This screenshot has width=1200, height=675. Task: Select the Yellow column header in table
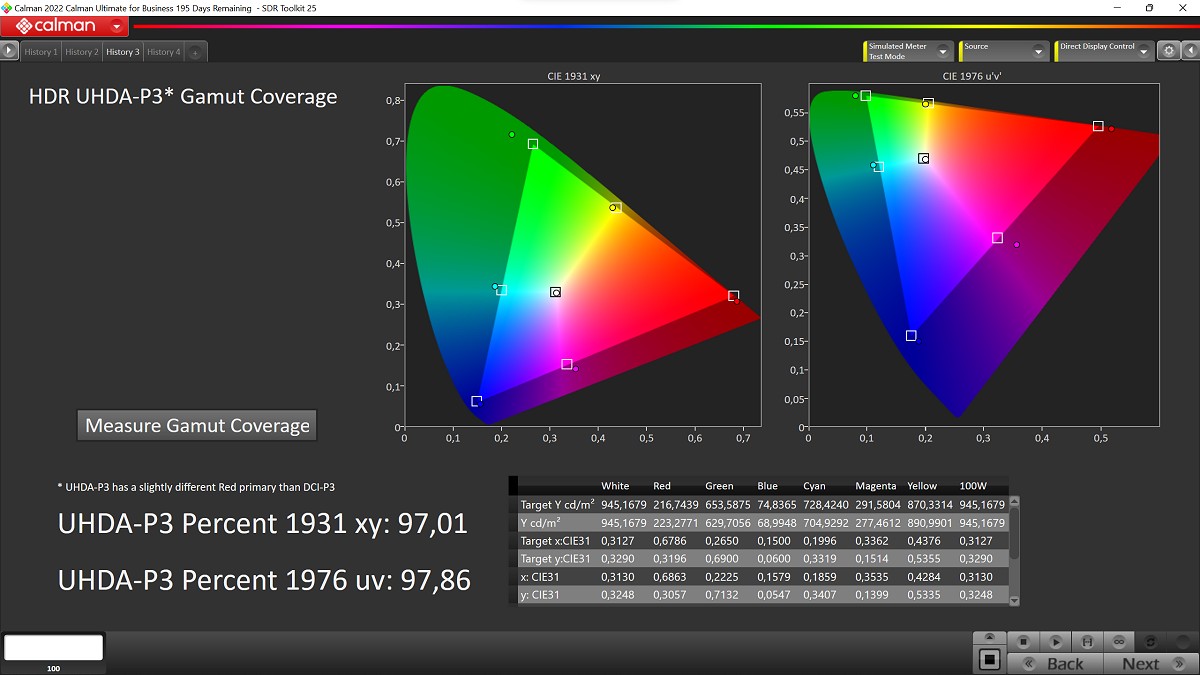[x=922, y=486]
